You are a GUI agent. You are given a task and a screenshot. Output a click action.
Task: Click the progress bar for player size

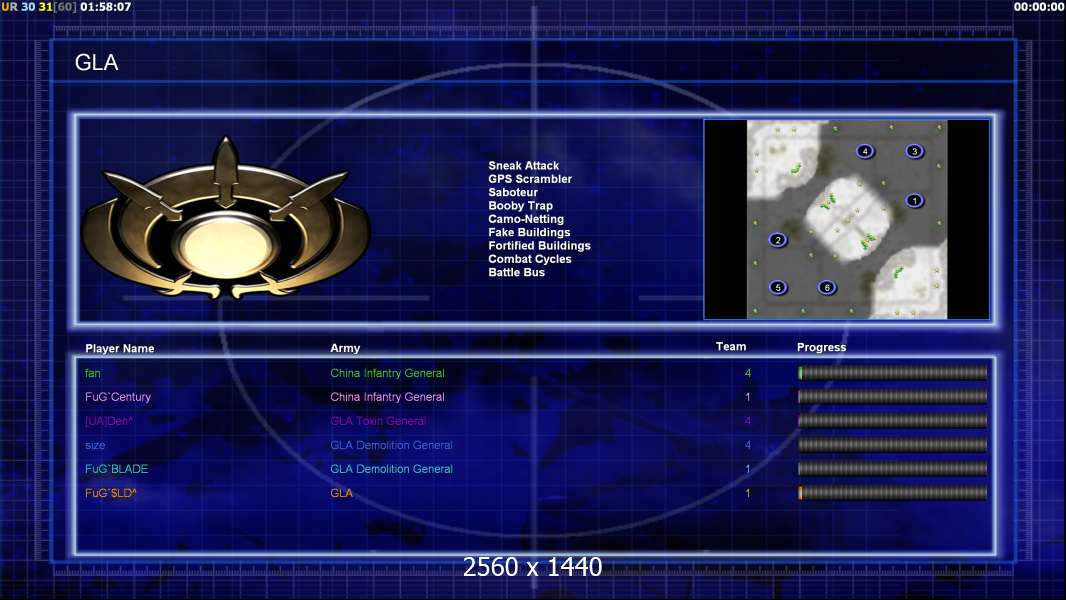click(892, 445)
